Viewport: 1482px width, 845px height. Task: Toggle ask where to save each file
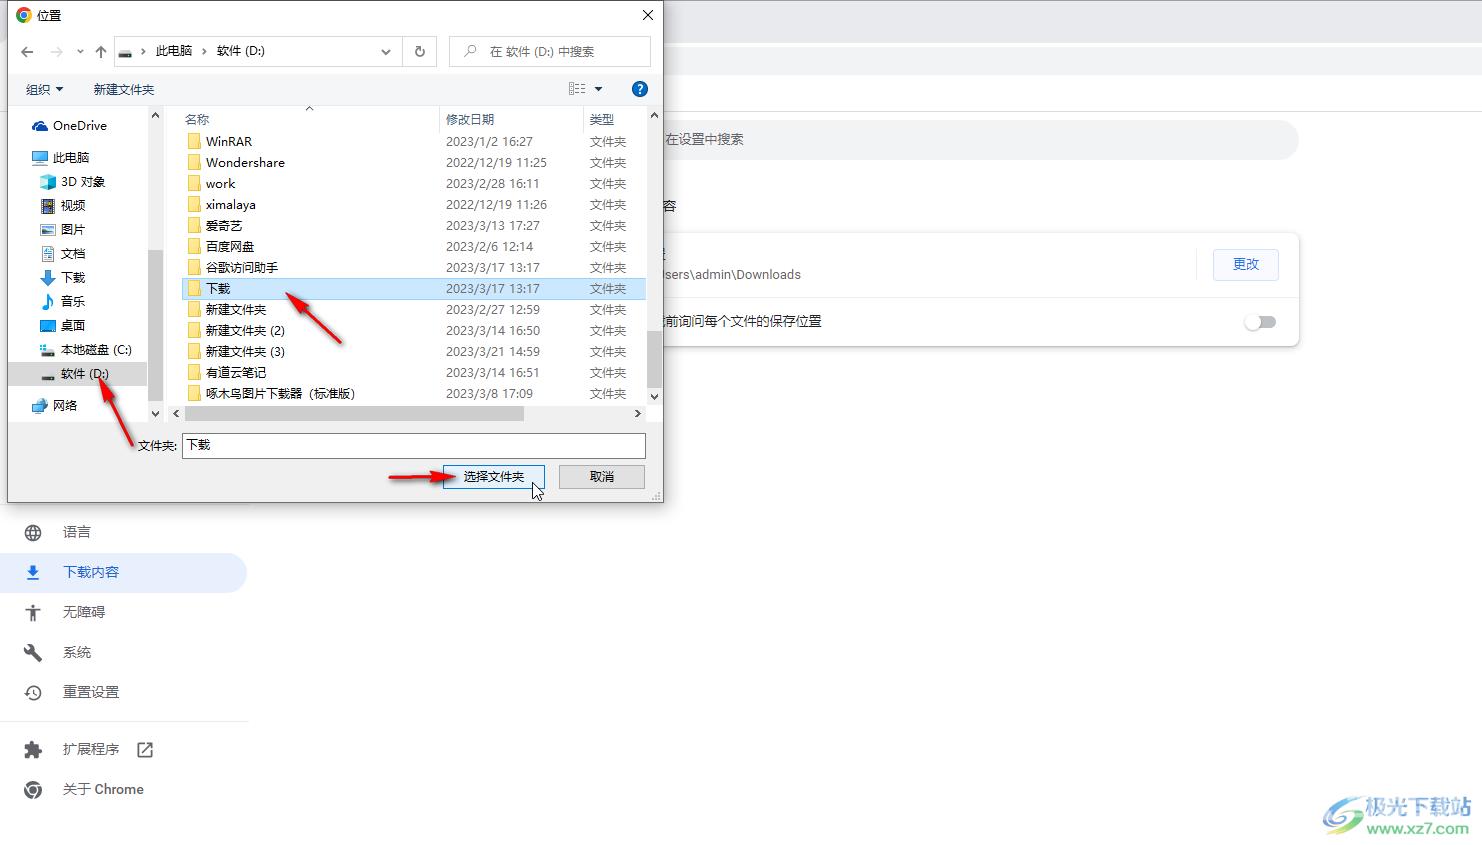[x=1260, y=322]
